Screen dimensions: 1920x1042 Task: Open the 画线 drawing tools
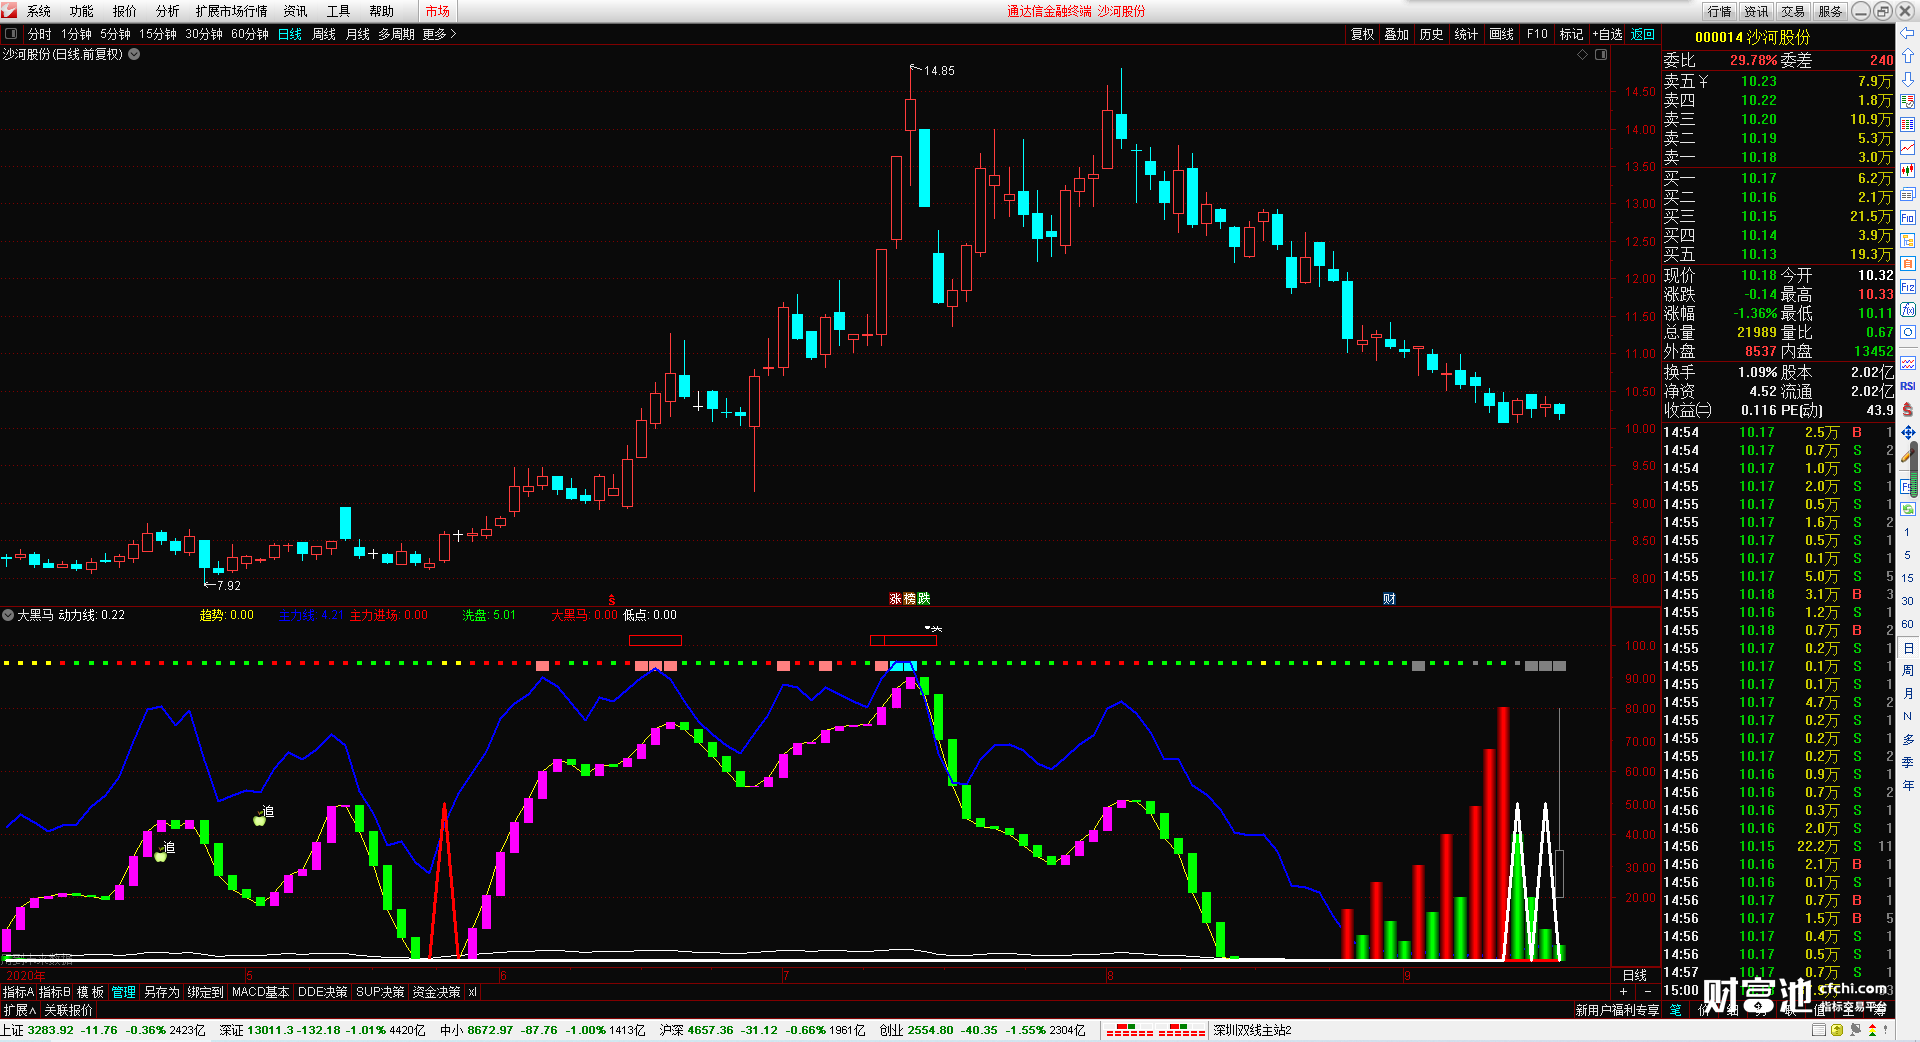(1501, 34)
